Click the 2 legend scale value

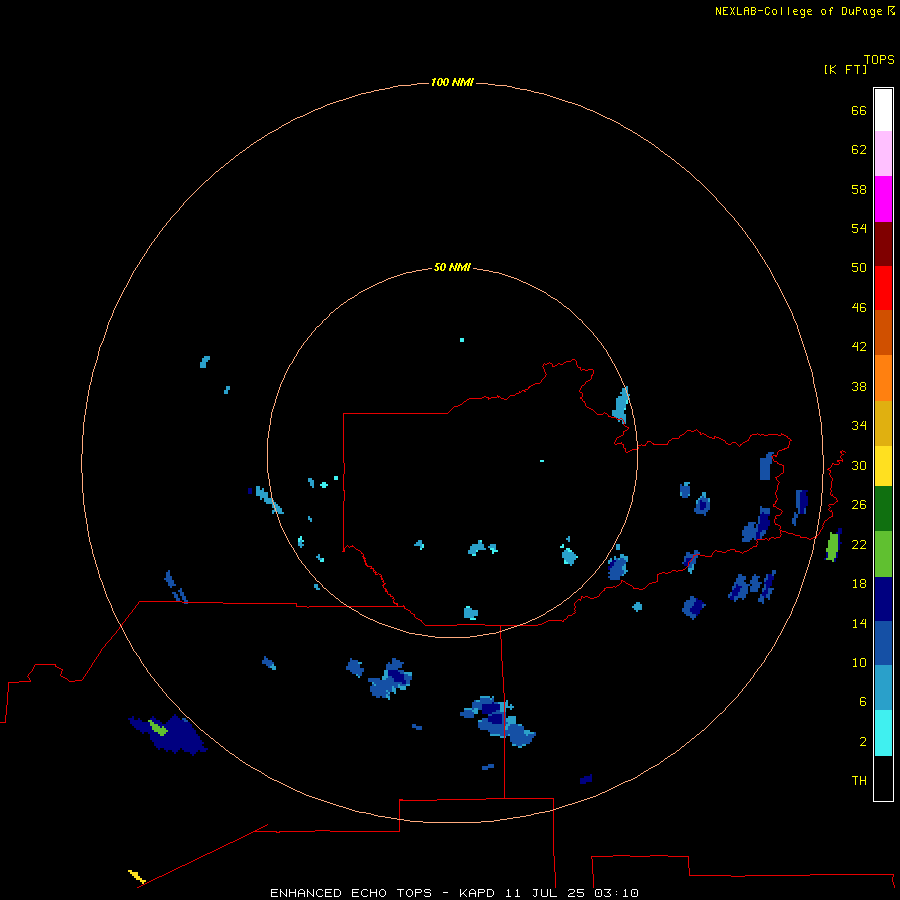(862, 741)
